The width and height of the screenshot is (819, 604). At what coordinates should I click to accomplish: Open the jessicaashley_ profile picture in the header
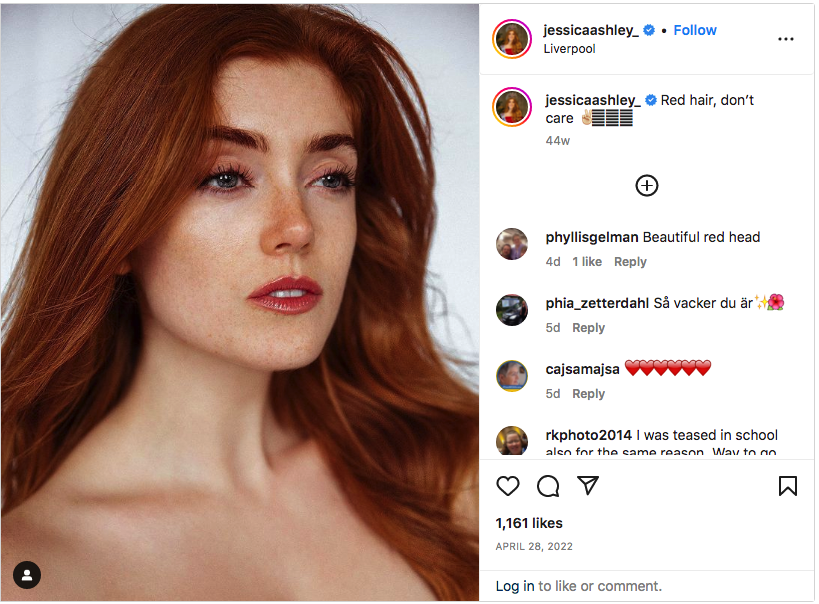(512, 39)
